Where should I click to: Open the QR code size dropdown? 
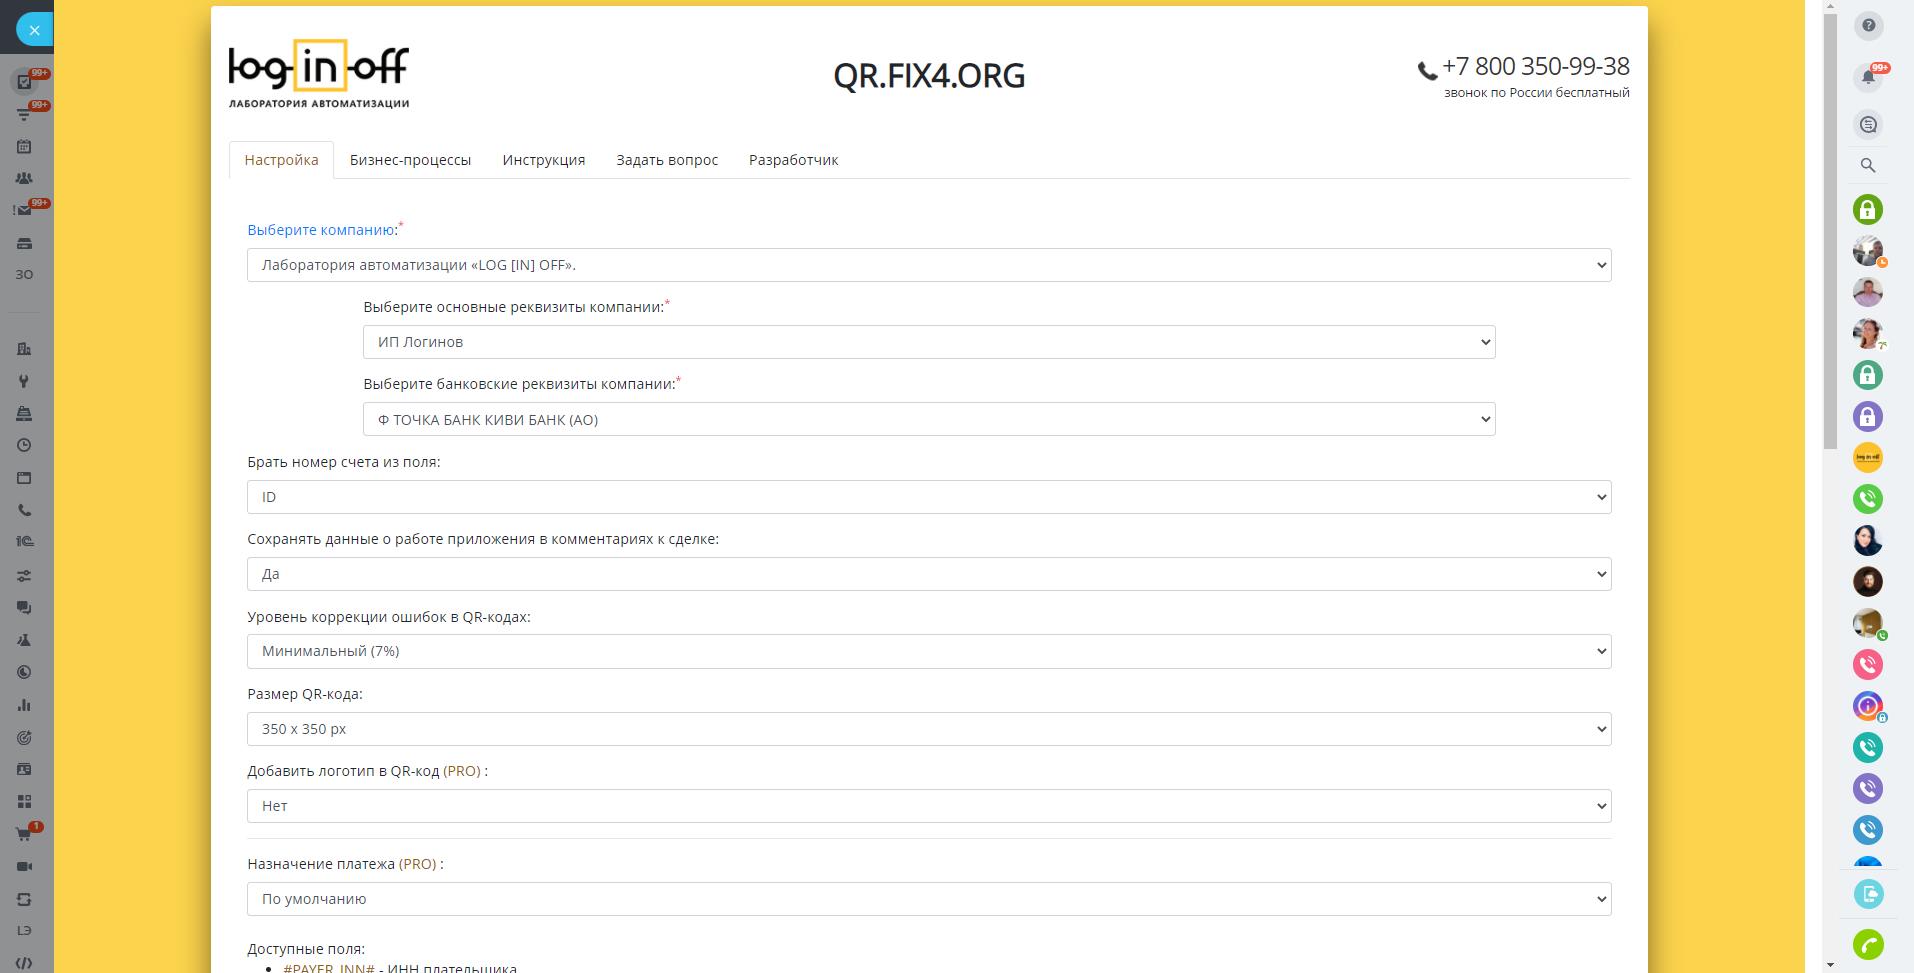pos(928,729)
